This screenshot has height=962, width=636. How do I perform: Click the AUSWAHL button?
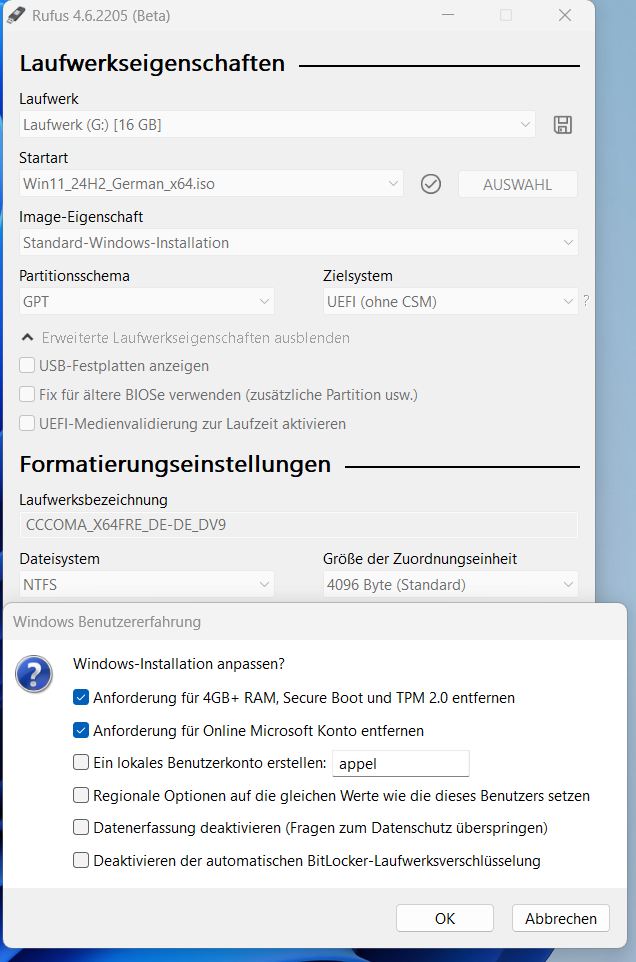(x=517, y=184)
